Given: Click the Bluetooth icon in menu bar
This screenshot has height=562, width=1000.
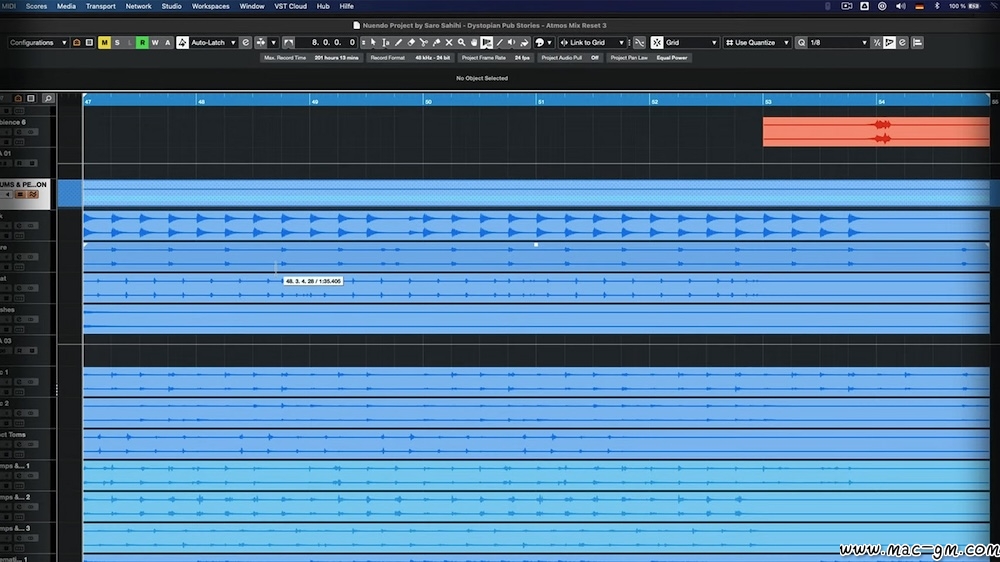Looking at the screenshot, I should click(937, 6).
